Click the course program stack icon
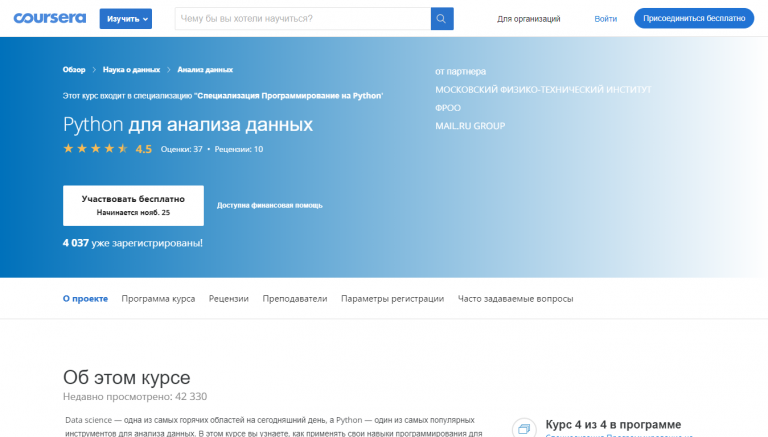The image size is (768, 437). point(523,428)
